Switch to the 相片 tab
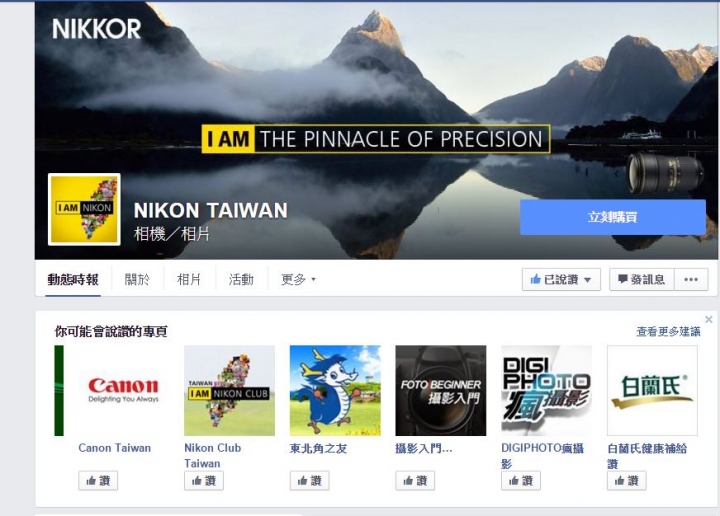The image size is (720, 516). point(189,279)
